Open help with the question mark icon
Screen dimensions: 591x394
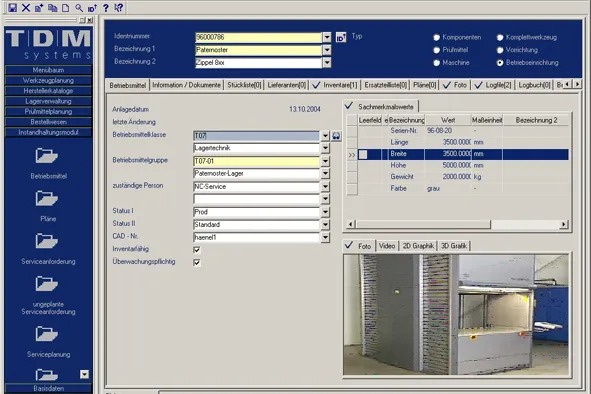tap(106, 8)
